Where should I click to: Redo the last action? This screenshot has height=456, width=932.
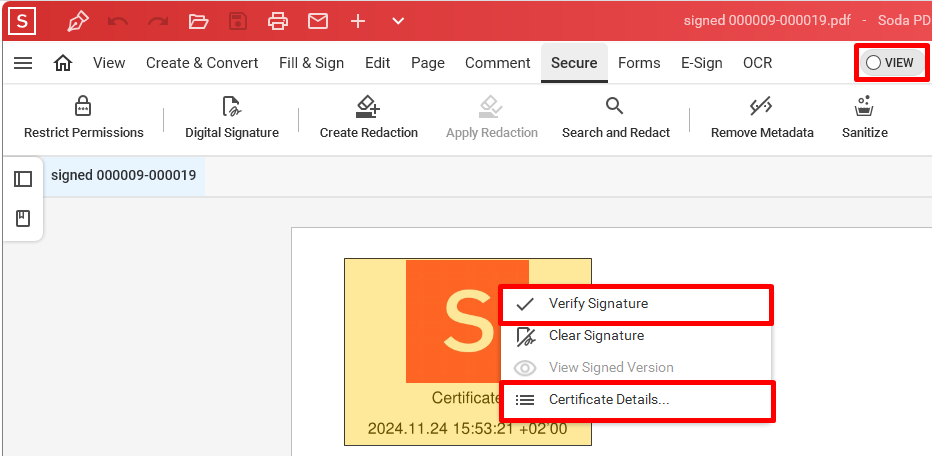pos(158,21)
